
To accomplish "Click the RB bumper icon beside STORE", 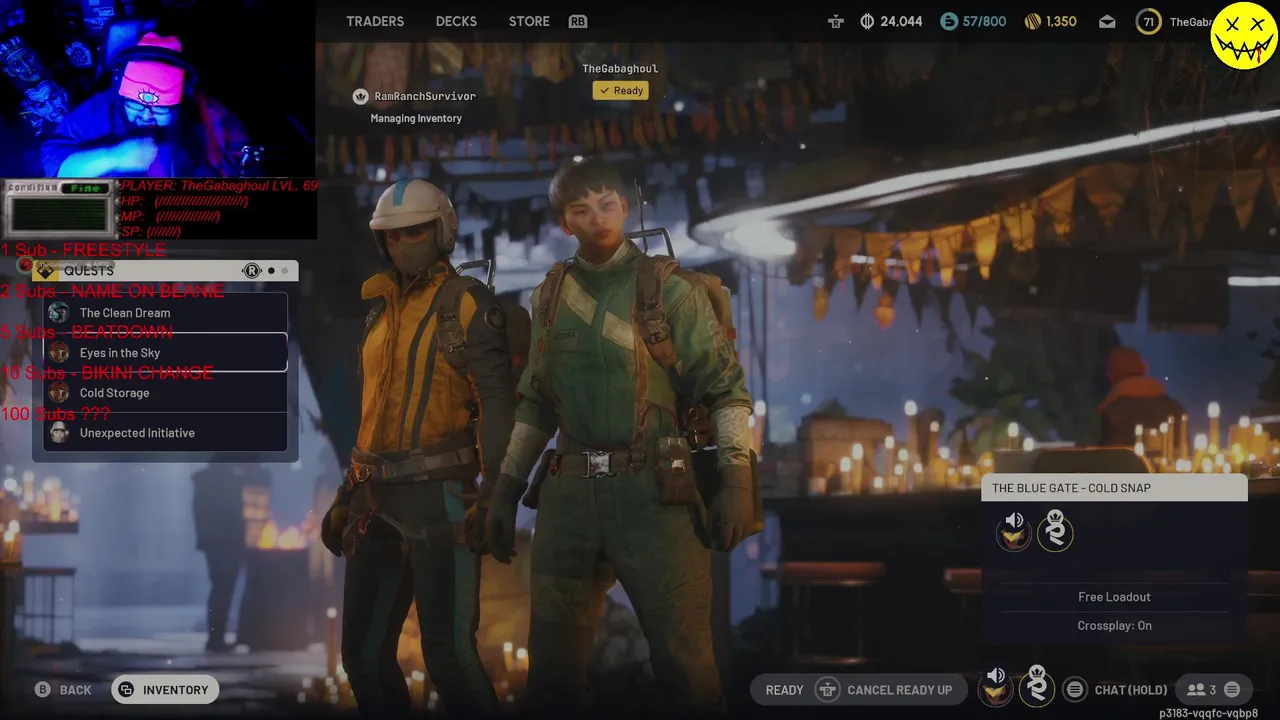I will 578,21.
